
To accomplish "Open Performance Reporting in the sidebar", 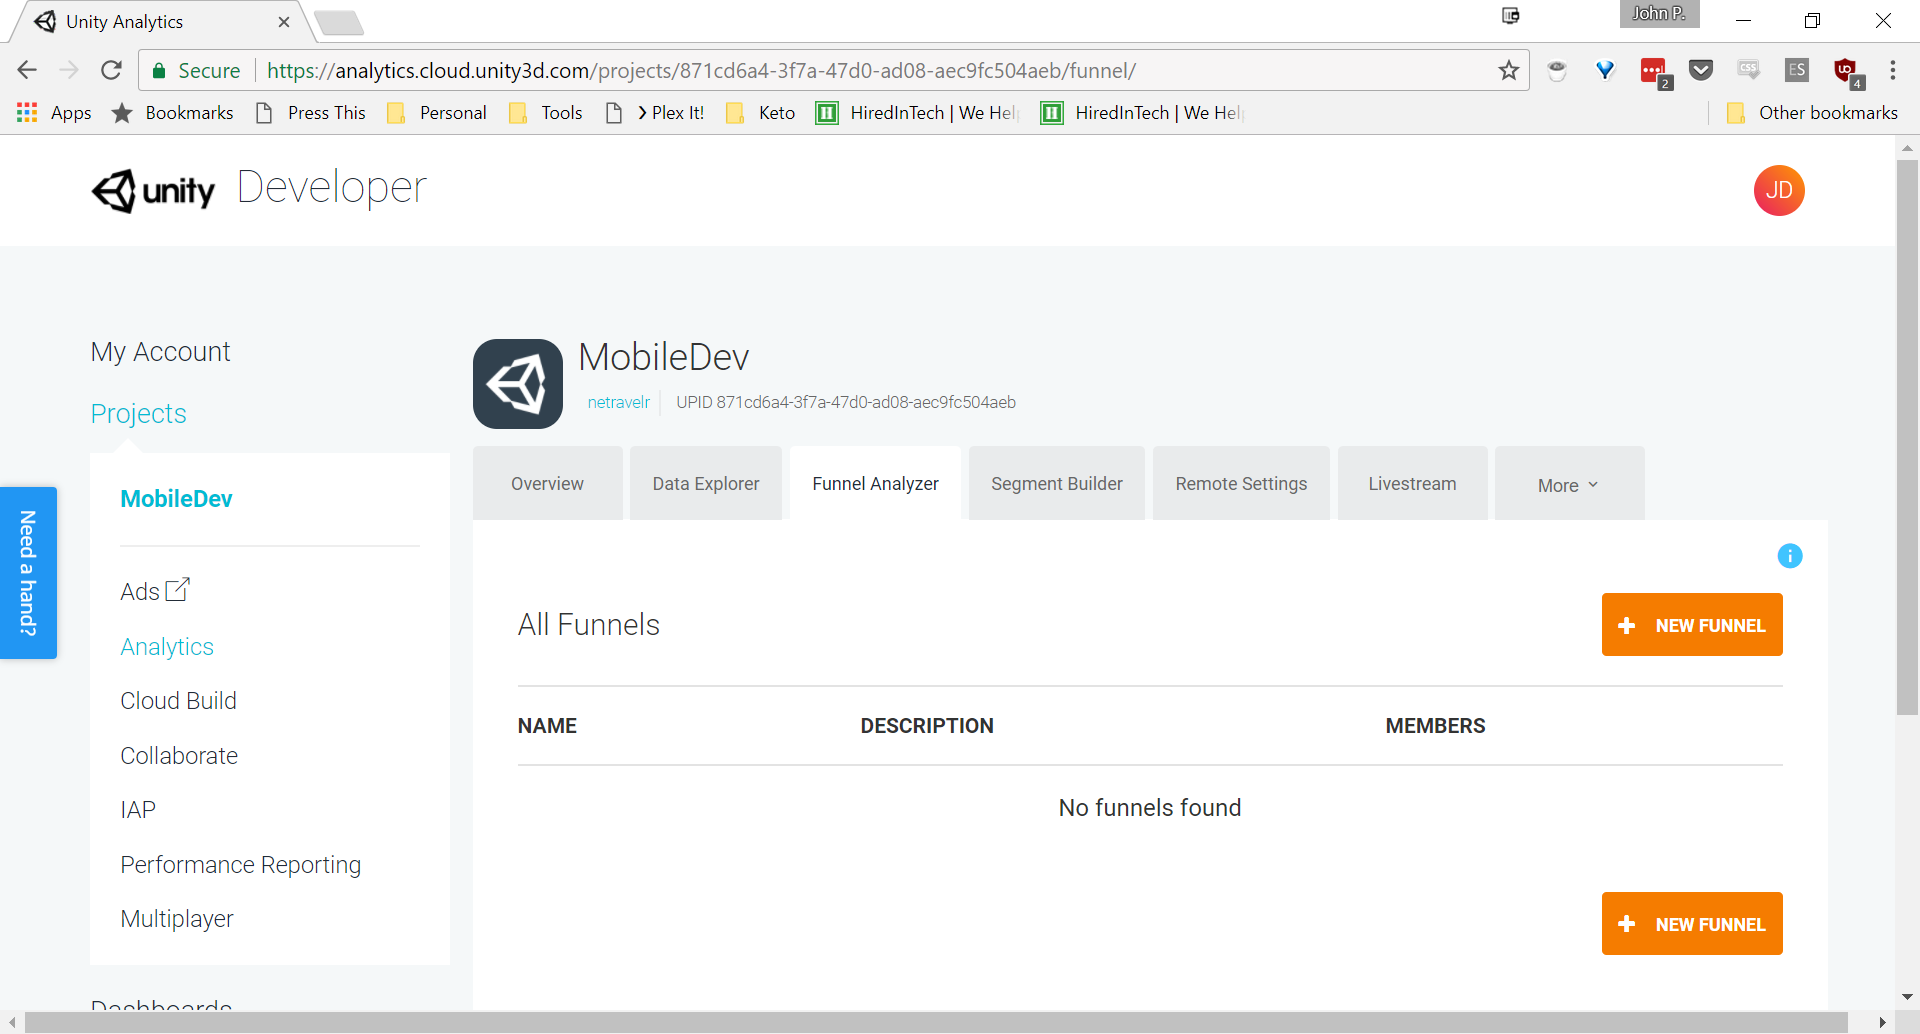I will coord(240,865).
